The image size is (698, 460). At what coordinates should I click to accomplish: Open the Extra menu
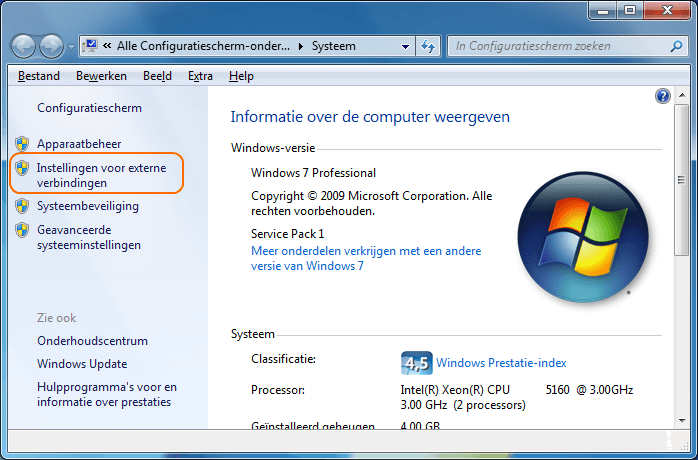[x=200, y=76]
